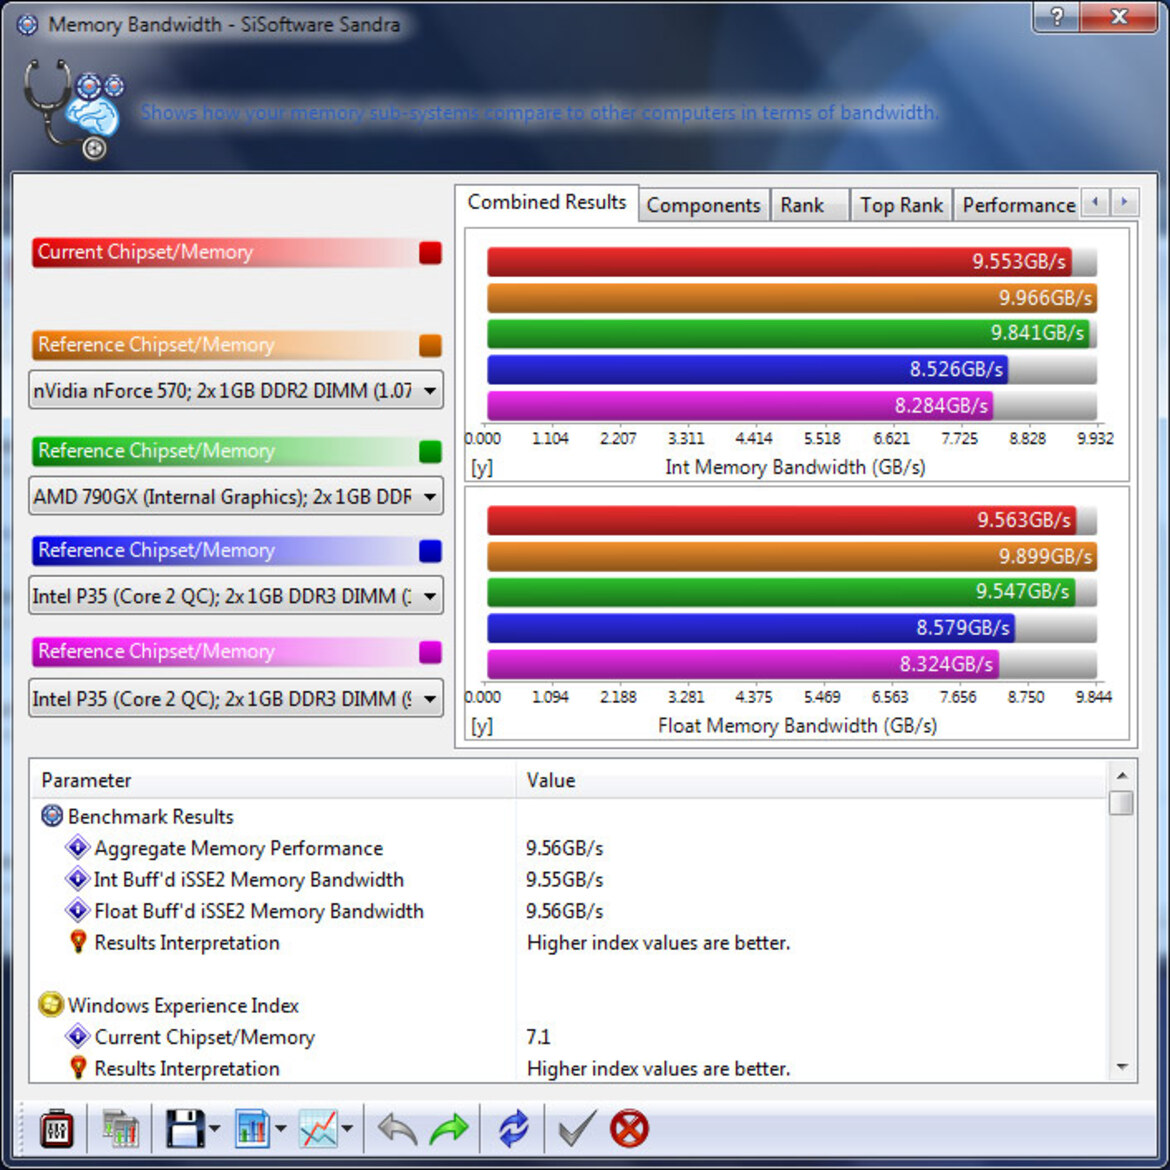
Task: Toggle the blue Reference Chipset/Memory checkbox
Action: (x=430, y=551)
